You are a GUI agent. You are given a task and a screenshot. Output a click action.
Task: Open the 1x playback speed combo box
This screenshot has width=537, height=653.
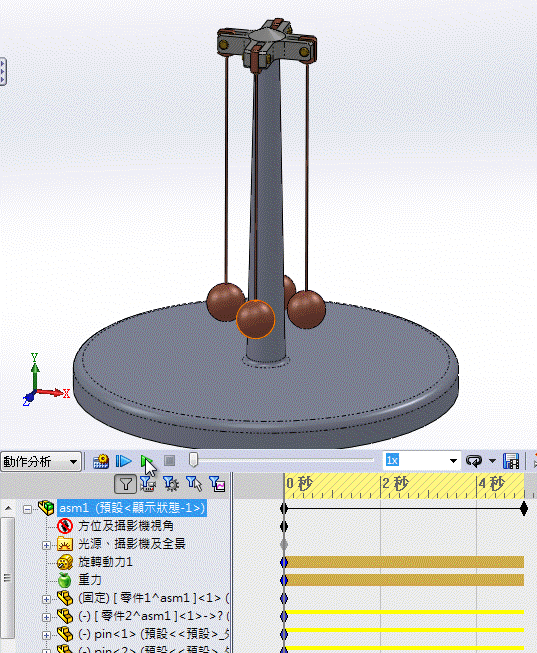pyautogui.click(x=421, y=461)
